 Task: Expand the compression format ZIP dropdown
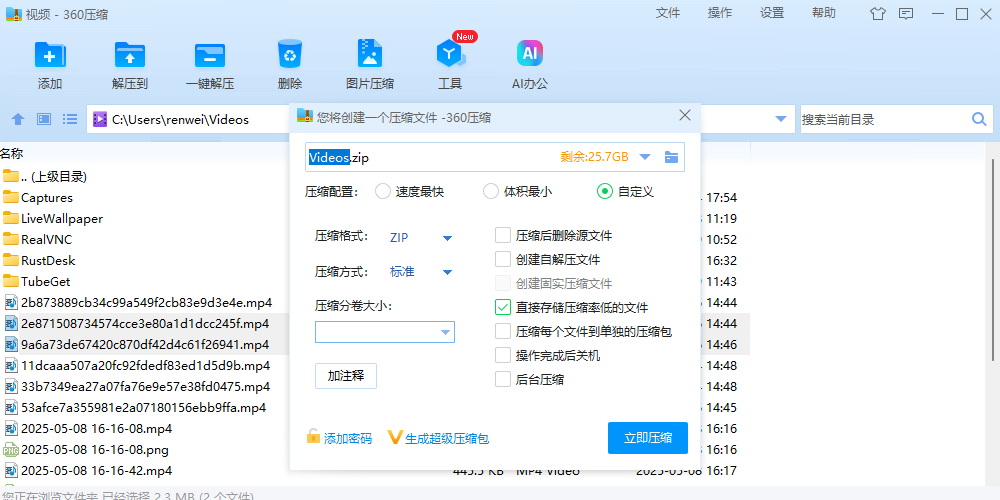click(447, 238)
